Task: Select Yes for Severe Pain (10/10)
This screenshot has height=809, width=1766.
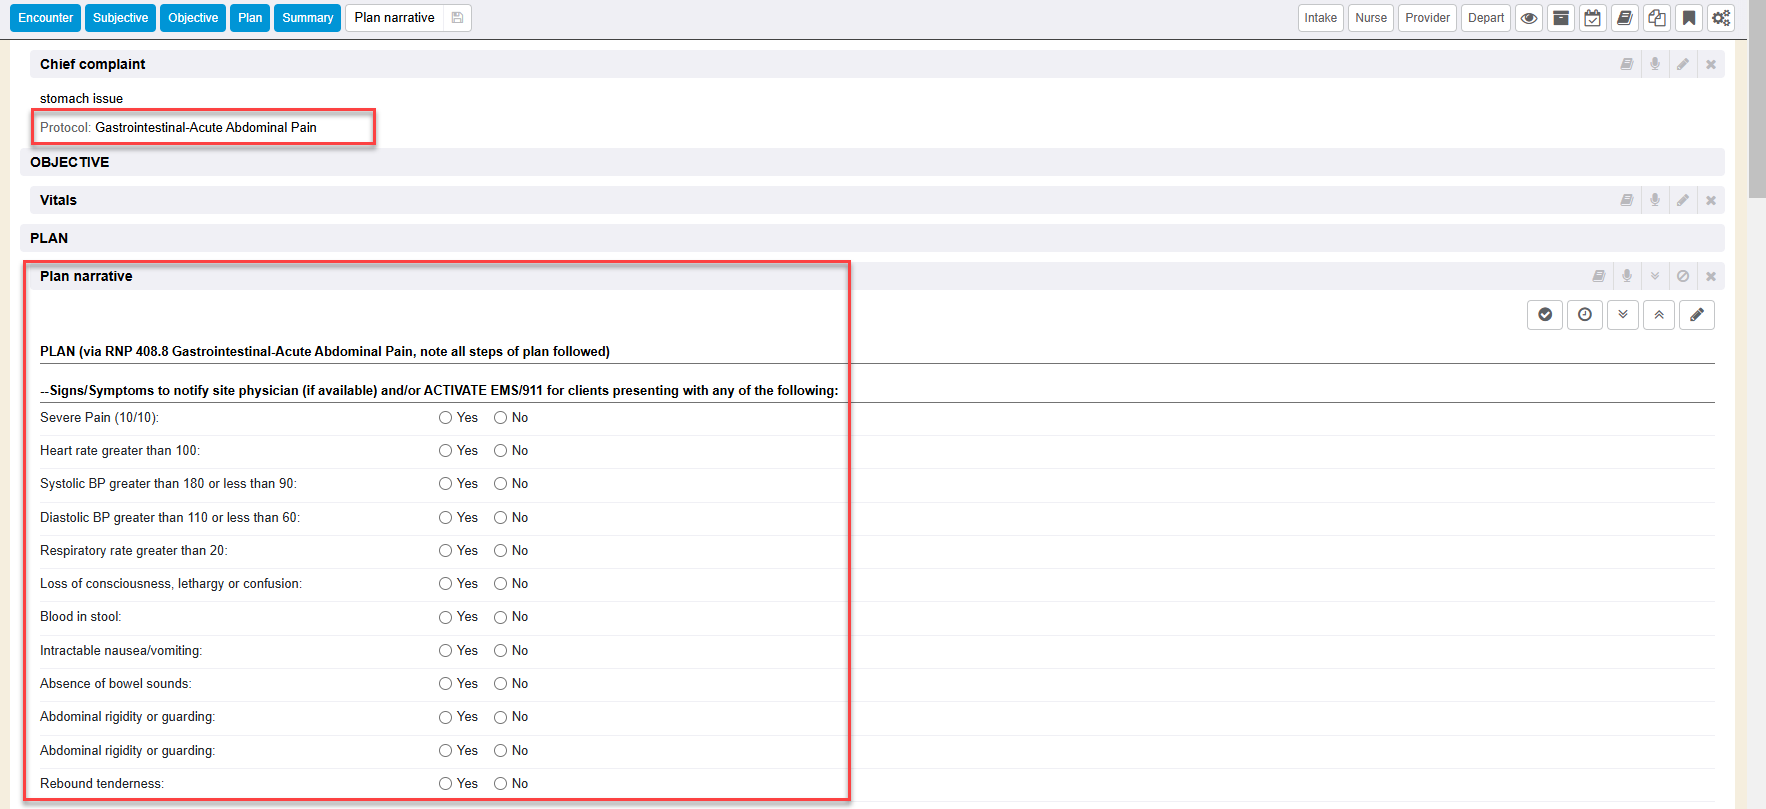Action: click(x=445, y=418)
